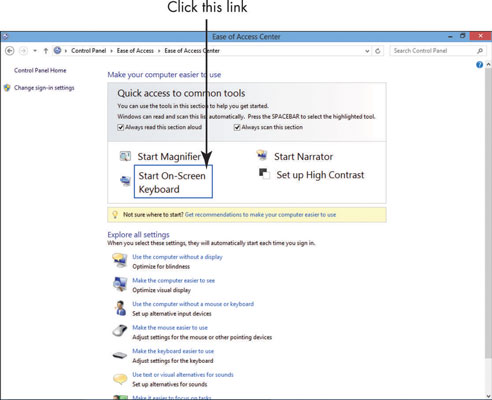Screen dimensions: 492x400
Task: Click the Control Panel globe icon in address bar
Action: [x=58, y=50]
